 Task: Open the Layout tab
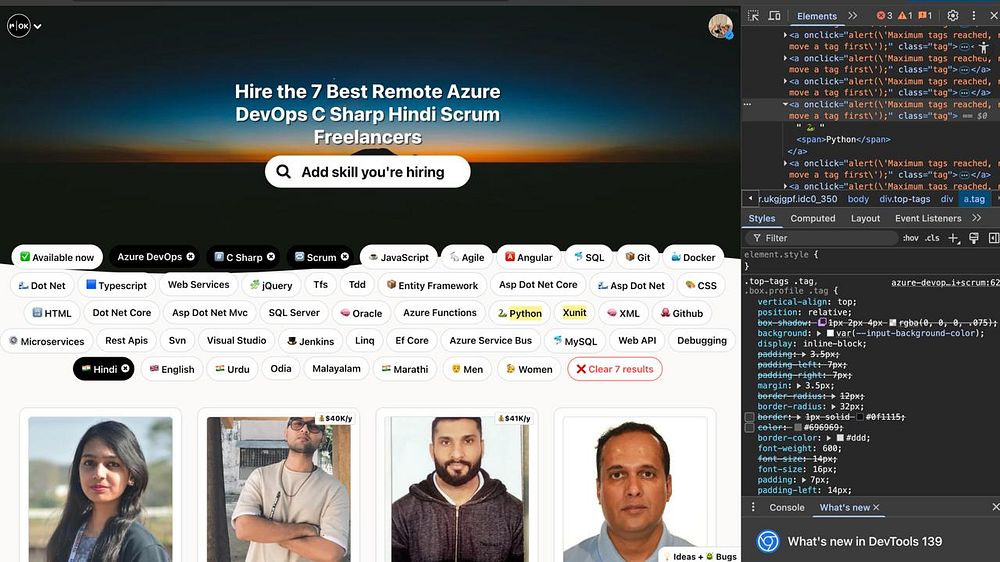865,218
